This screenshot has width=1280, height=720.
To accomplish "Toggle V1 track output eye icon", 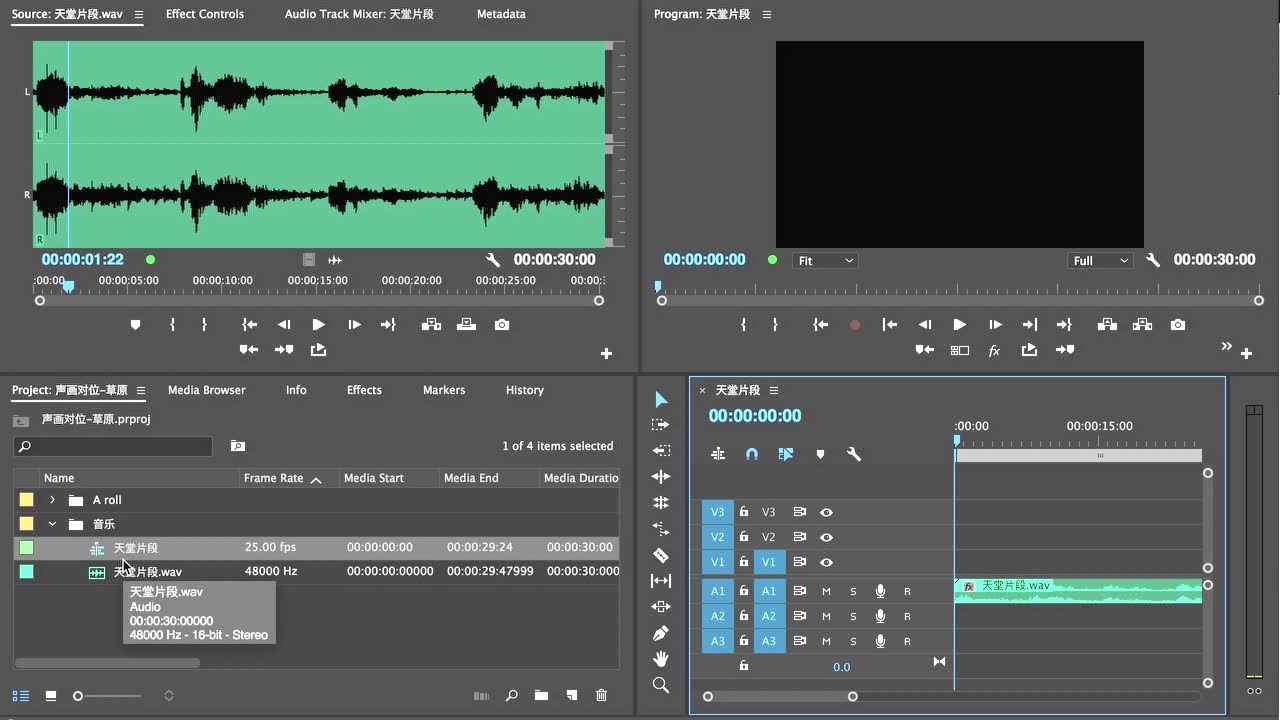I will pyautogui.click(x=827, y=562).
